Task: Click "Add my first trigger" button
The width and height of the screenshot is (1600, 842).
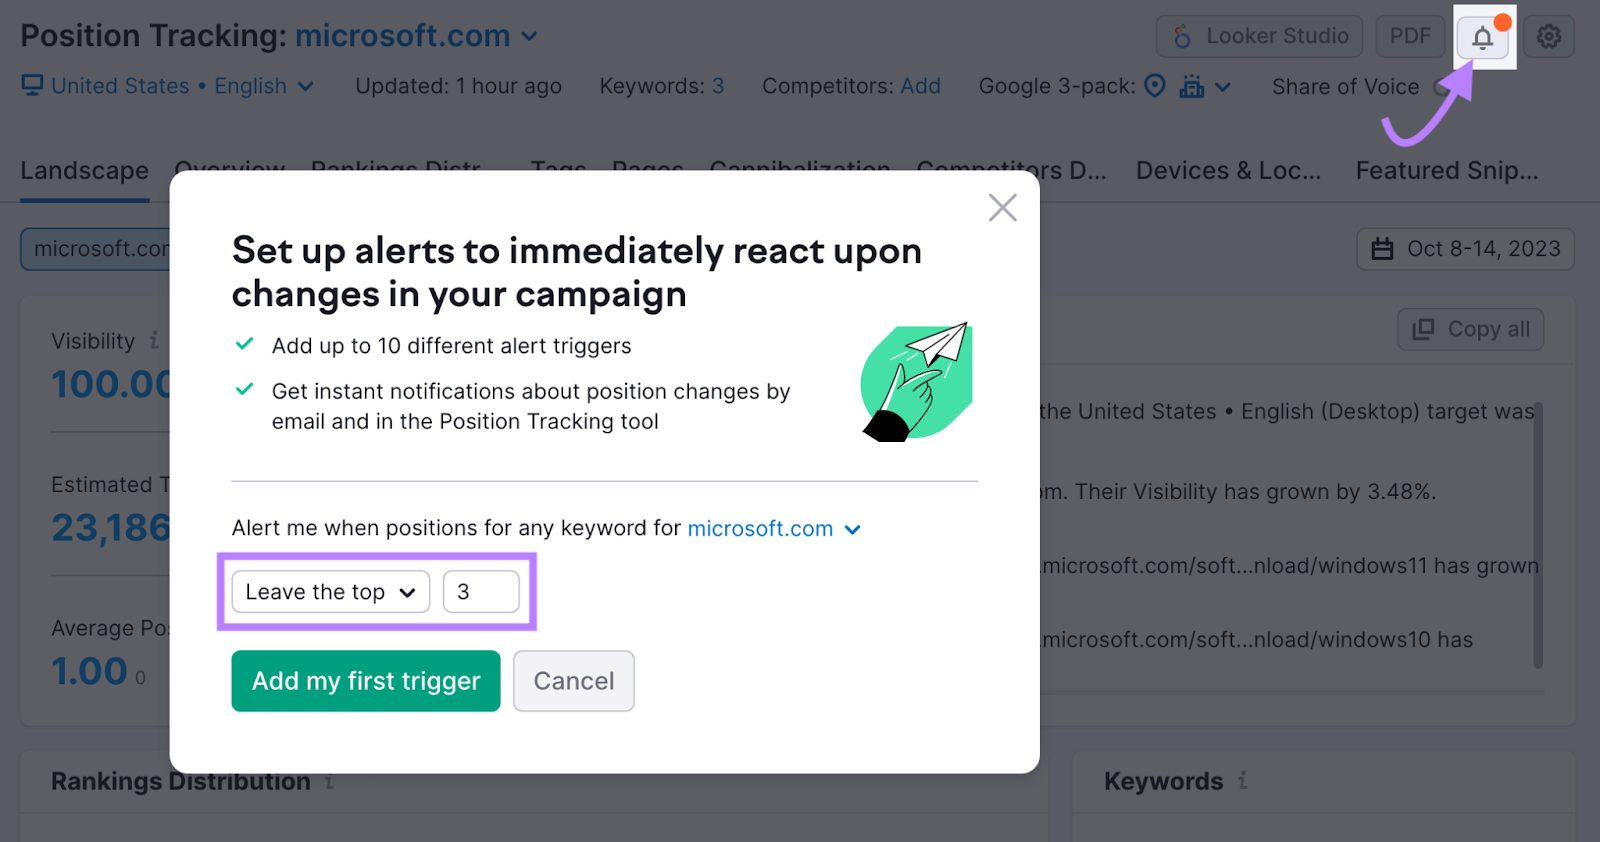Action: tap(365, 681)
